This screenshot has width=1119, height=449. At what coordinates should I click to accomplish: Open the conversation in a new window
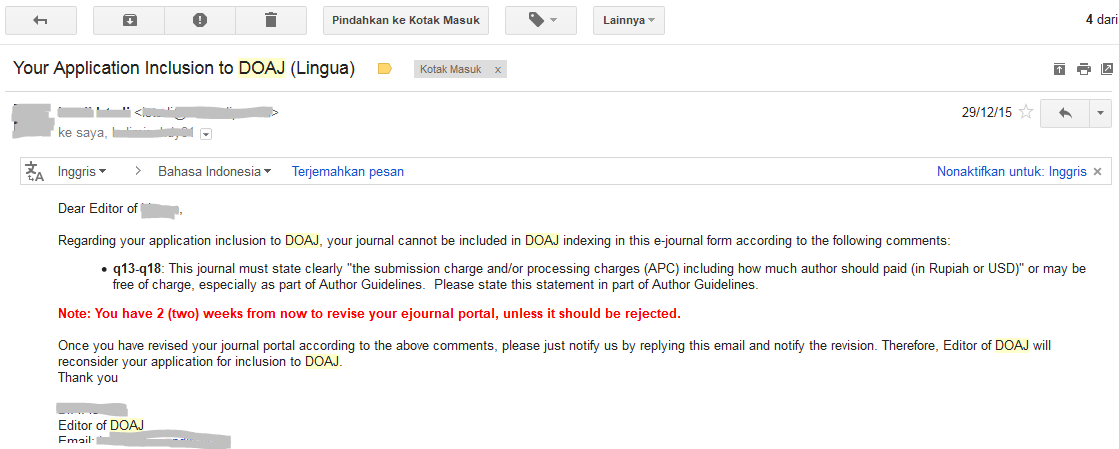[1106, 69]
